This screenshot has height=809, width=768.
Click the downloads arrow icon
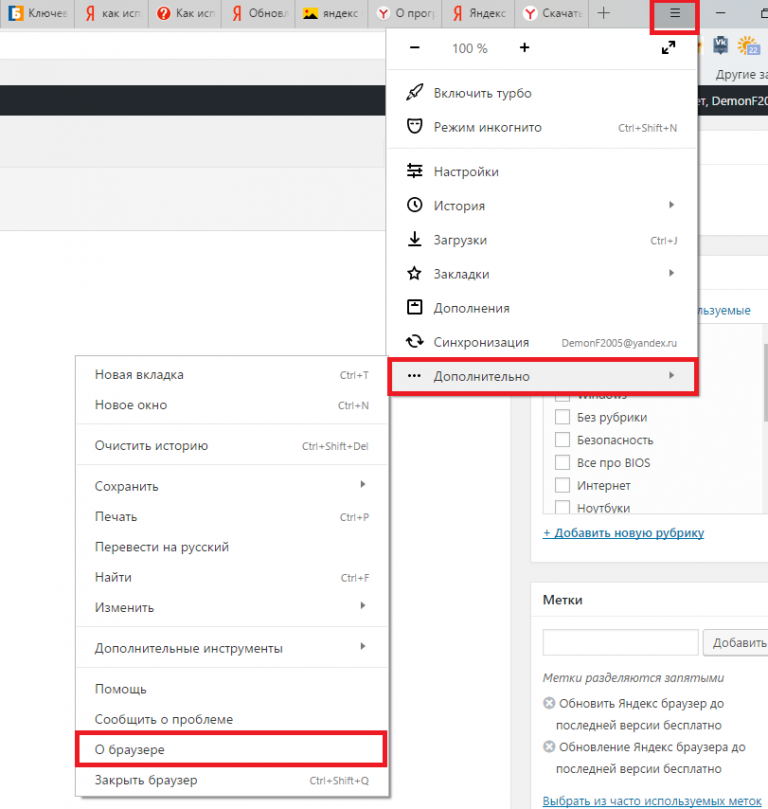pos(415,239)
